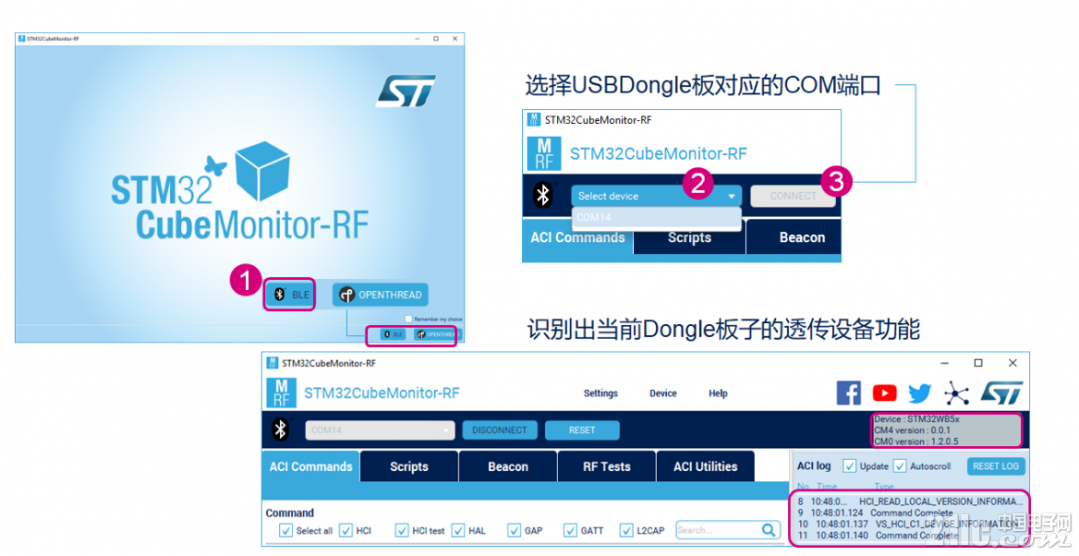Image resolution: width=1079 pixels, height=556 pixels.
Task: Tick the Remember my choice checkbox
Action: click(x=409, y=319)
